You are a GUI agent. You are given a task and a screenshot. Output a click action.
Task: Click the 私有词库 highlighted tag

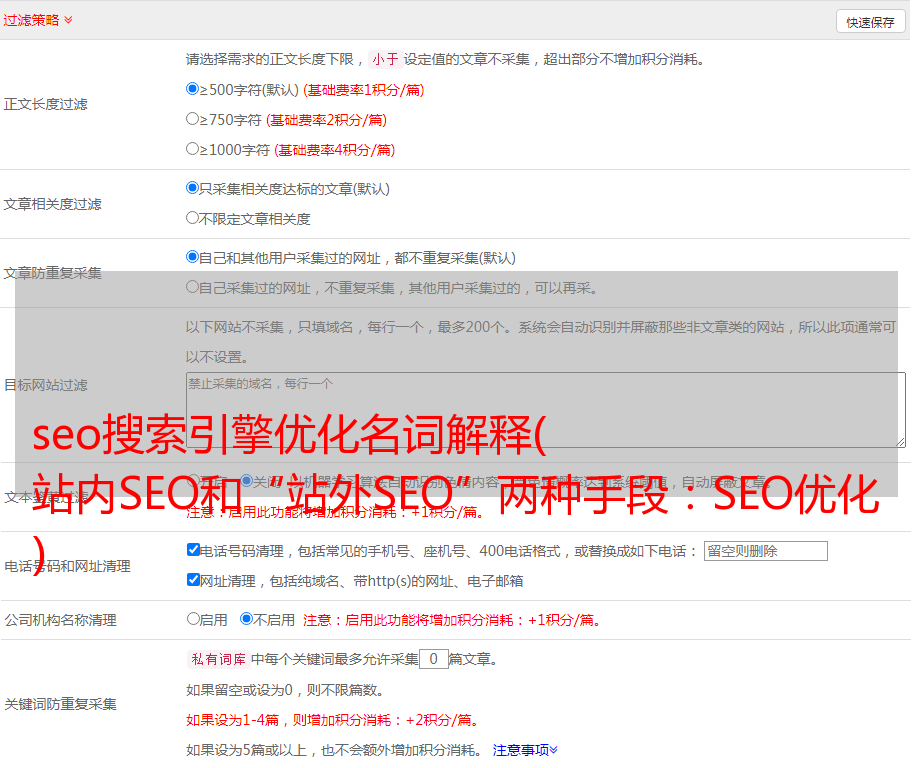tap(219, 659)
